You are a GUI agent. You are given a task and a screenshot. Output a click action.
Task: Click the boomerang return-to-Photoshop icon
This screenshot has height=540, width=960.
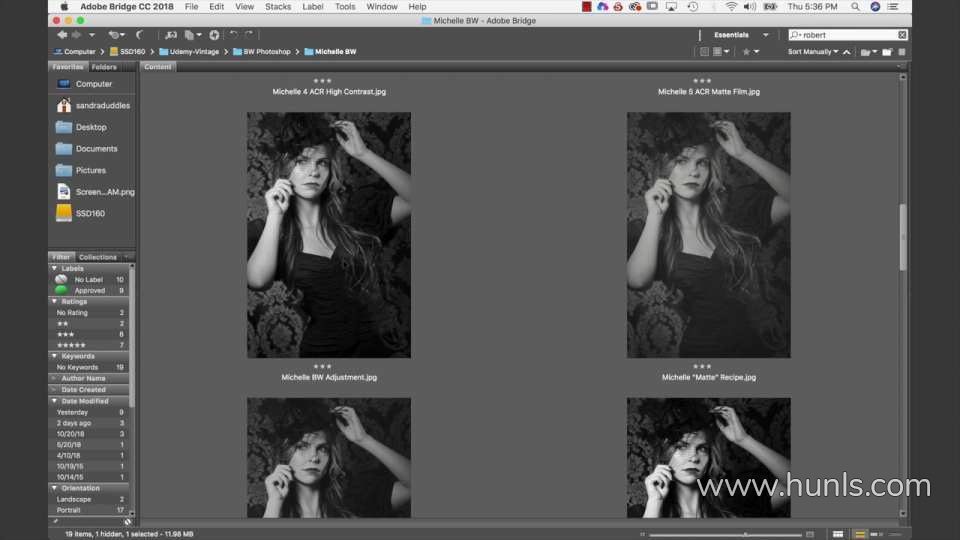pos(140,35)
